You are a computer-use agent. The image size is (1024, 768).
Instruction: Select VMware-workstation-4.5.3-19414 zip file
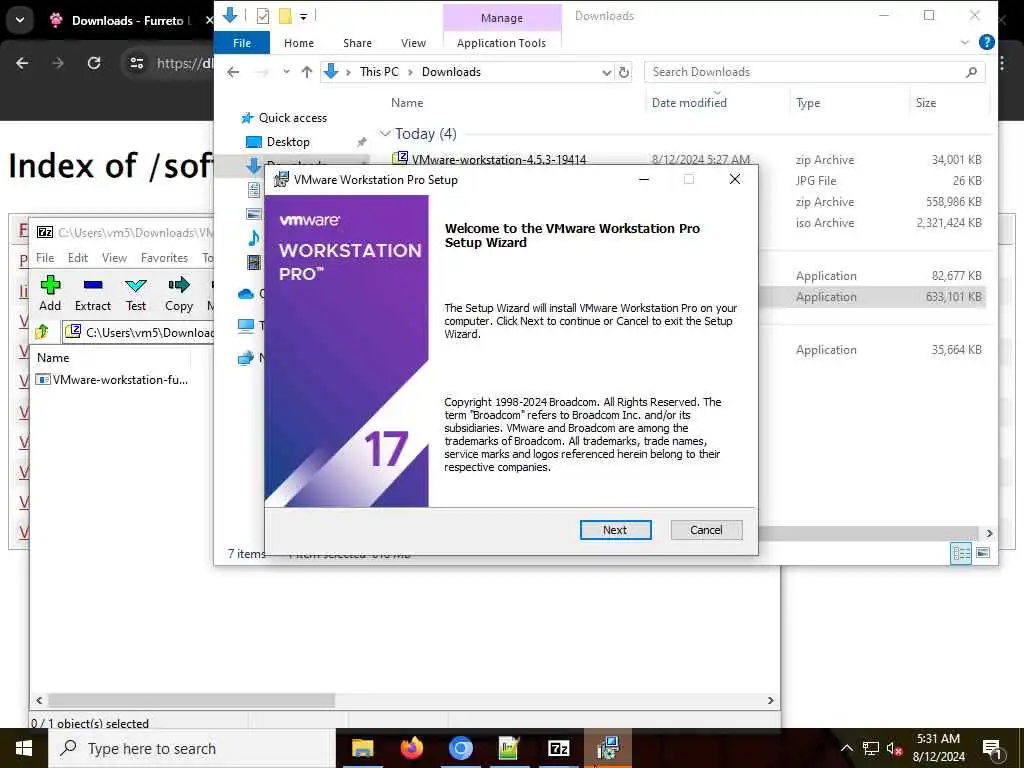click(x=498, y=159)
